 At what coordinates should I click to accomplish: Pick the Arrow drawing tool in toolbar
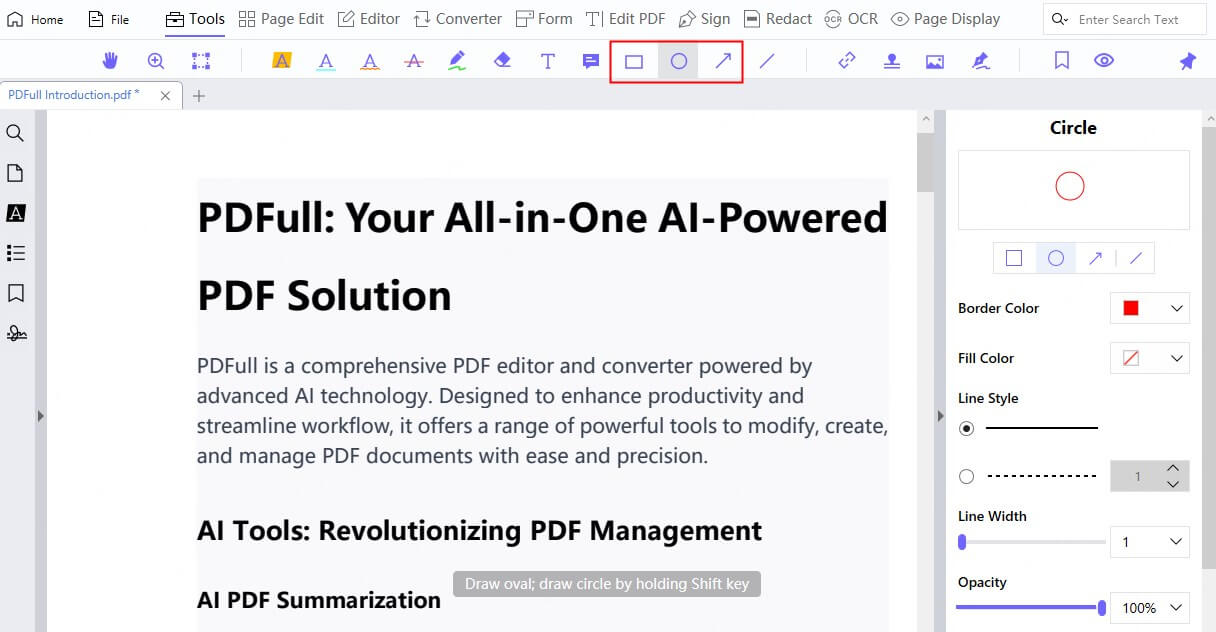coord(722,61)
